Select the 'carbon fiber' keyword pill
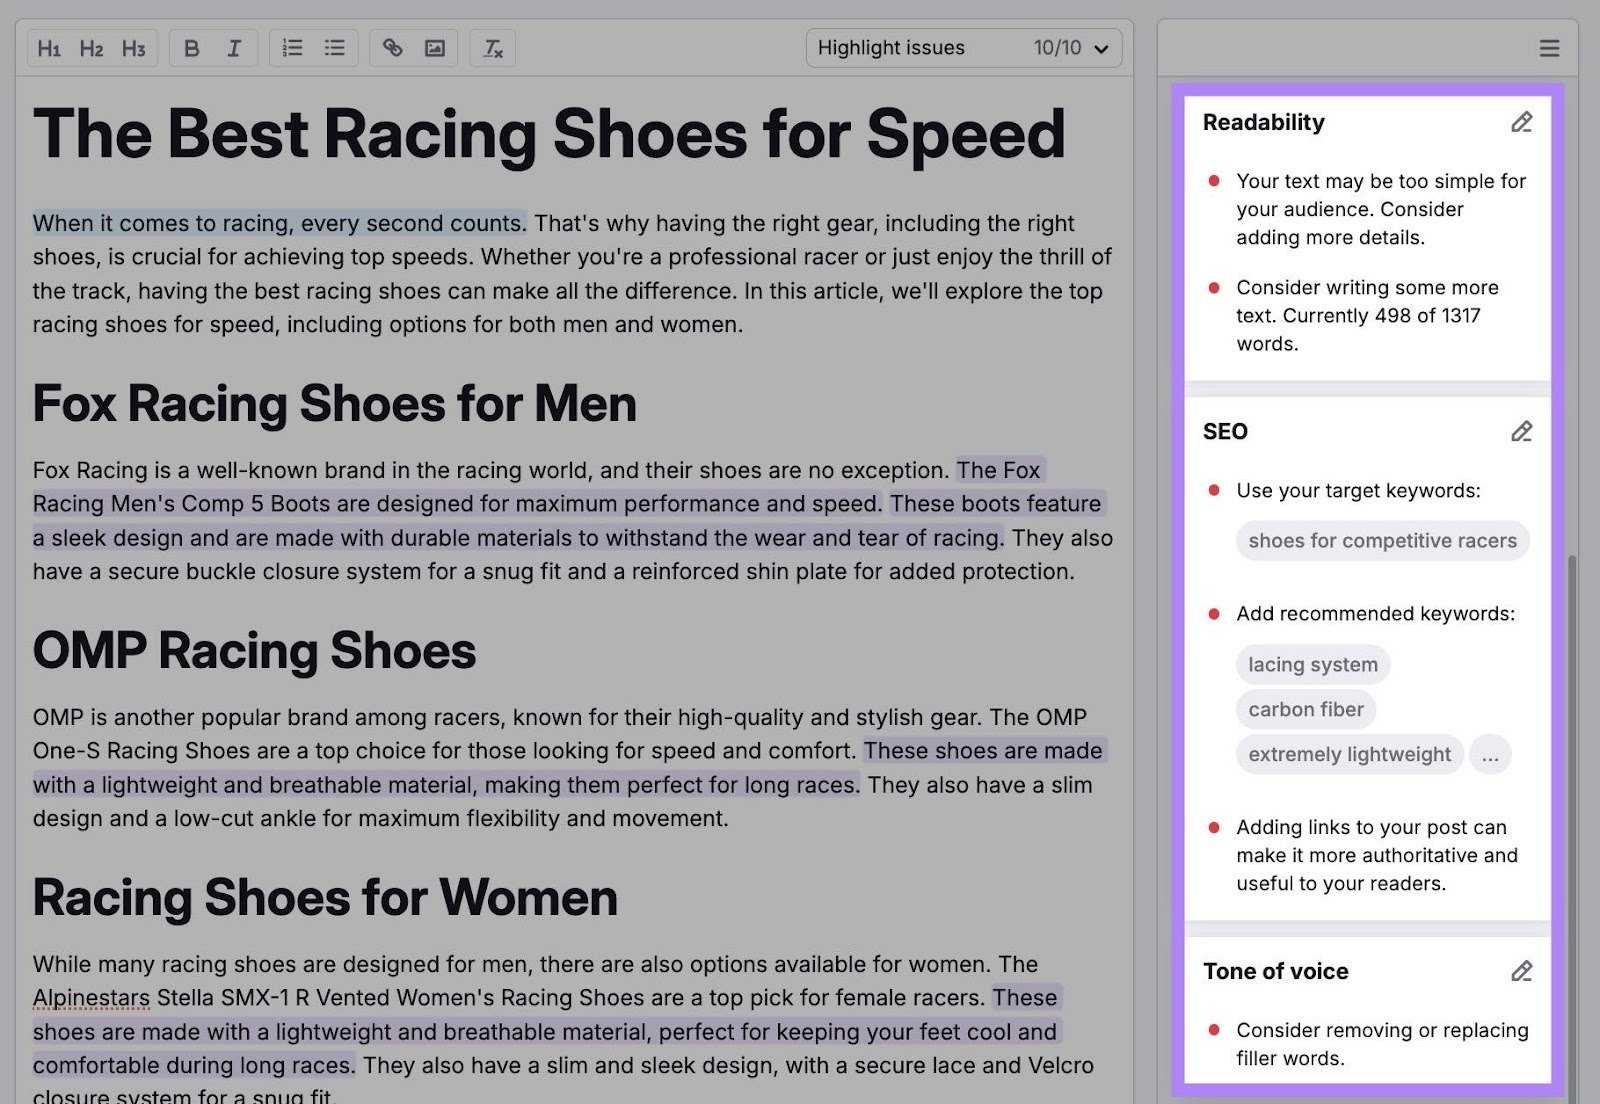Screen dimensions: 1600x1104 pyautogui.click(x=1305, y=709)
